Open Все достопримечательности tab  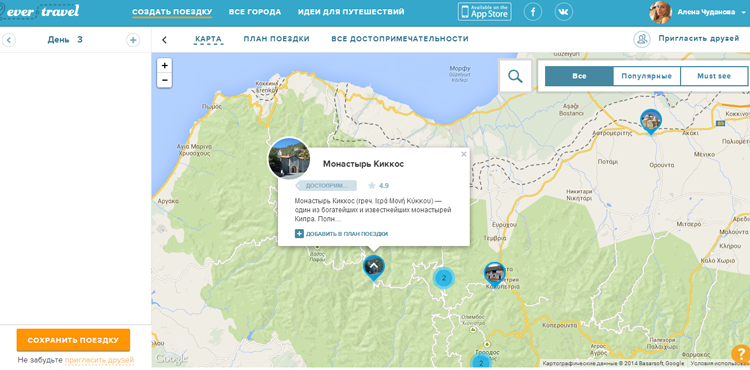(400, 39)
